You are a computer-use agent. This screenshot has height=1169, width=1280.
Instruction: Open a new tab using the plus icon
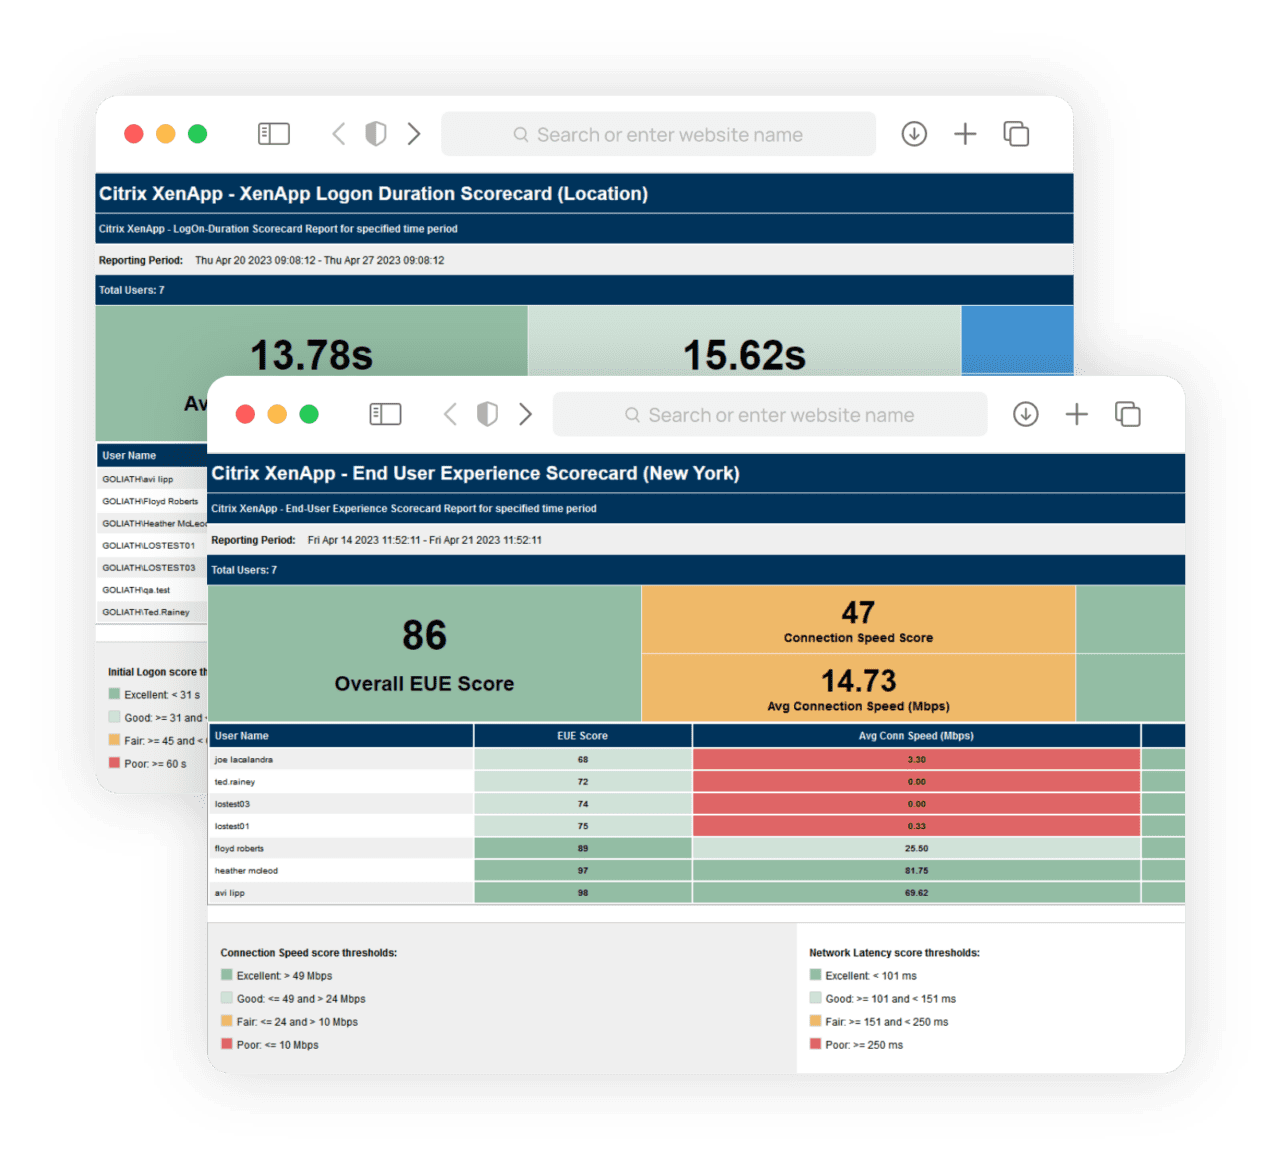[1076, 413]
